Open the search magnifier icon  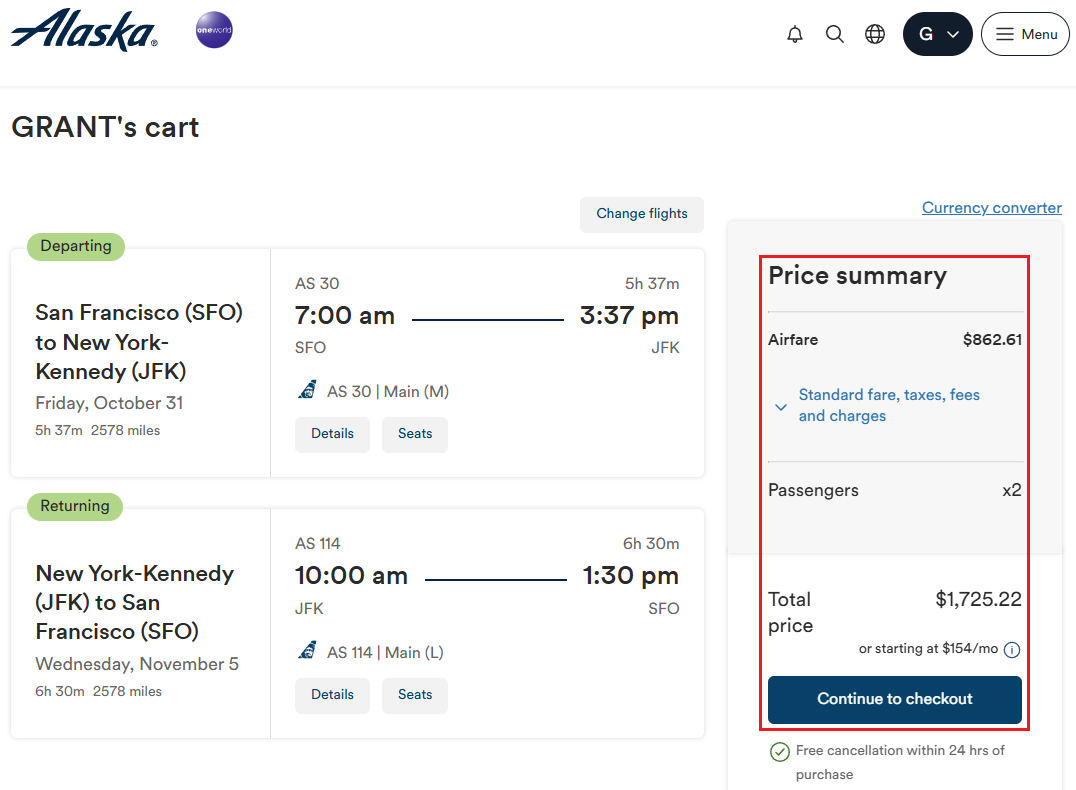(835, 34)
